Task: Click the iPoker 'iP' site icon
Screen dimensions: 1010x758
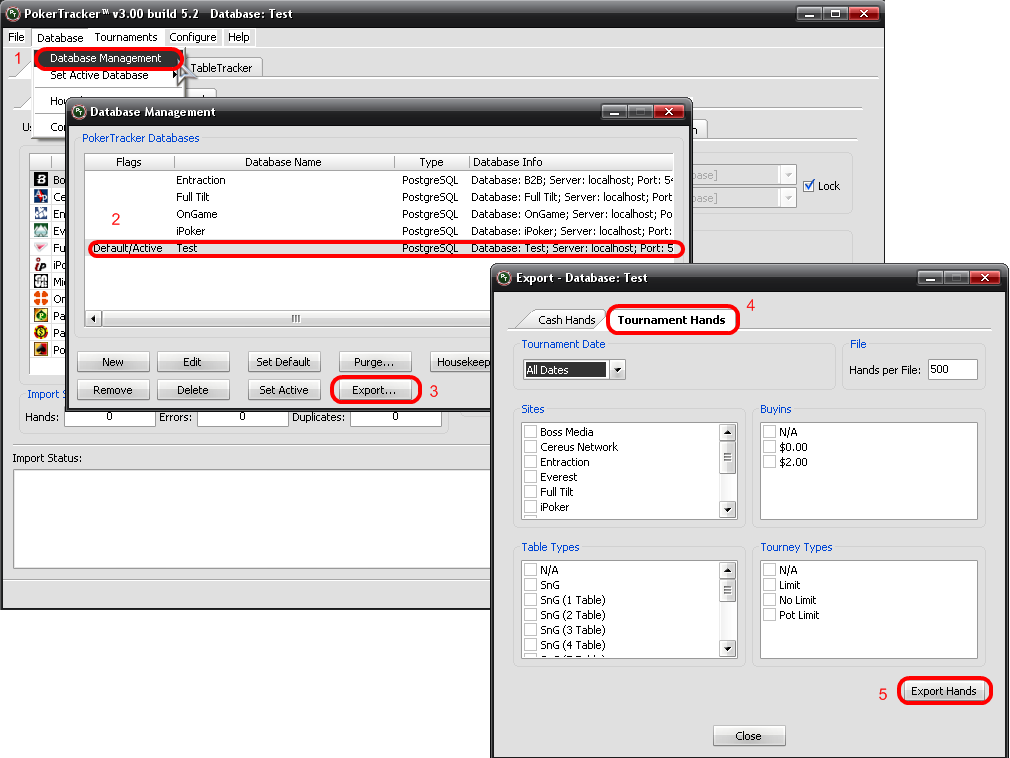Action: (x=41, y=264)
